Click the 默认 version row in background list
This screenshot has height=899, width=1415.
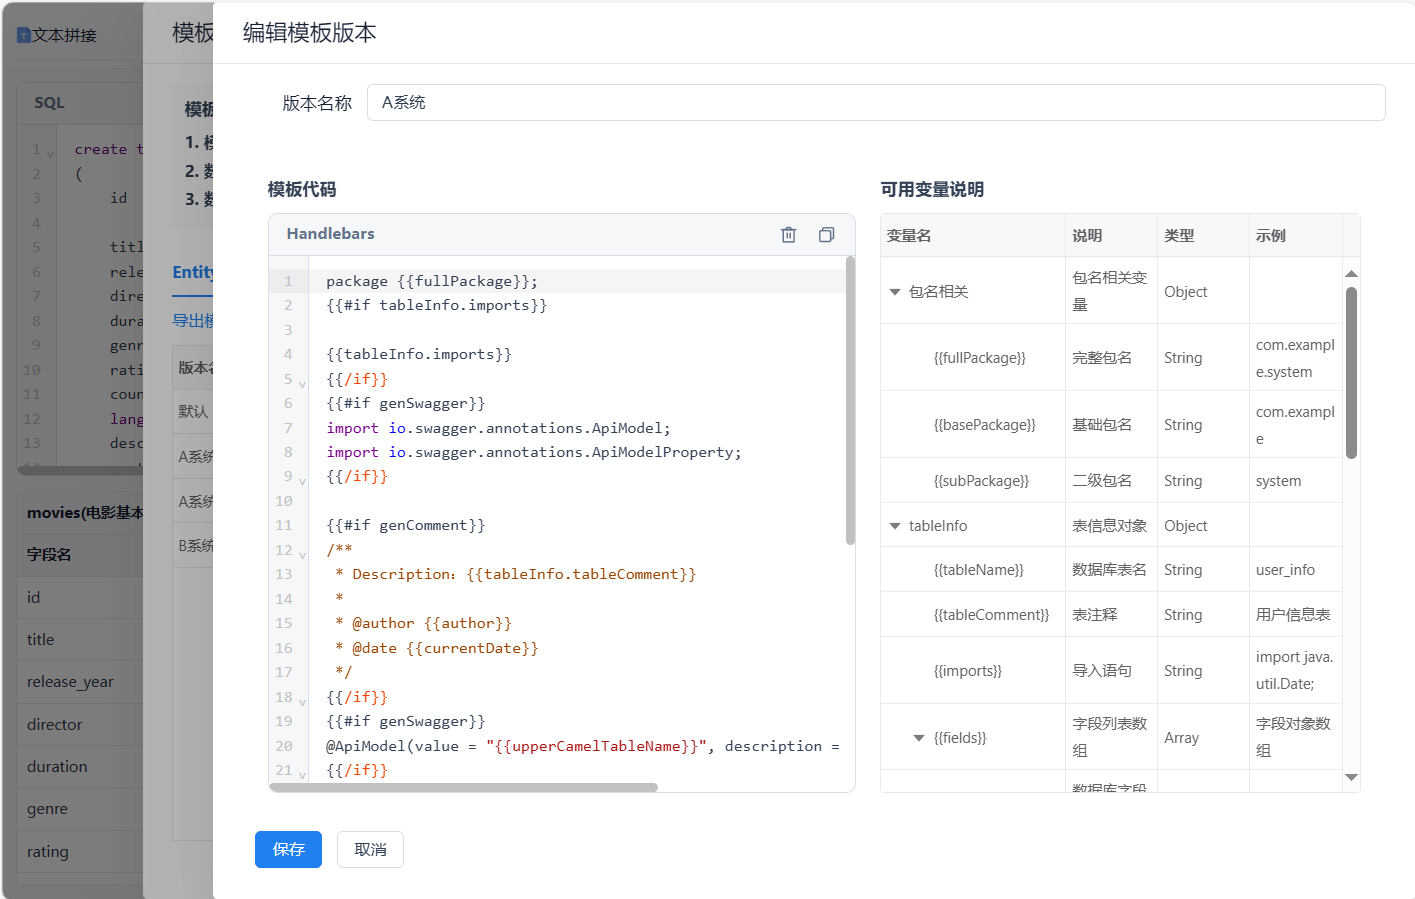193,411
